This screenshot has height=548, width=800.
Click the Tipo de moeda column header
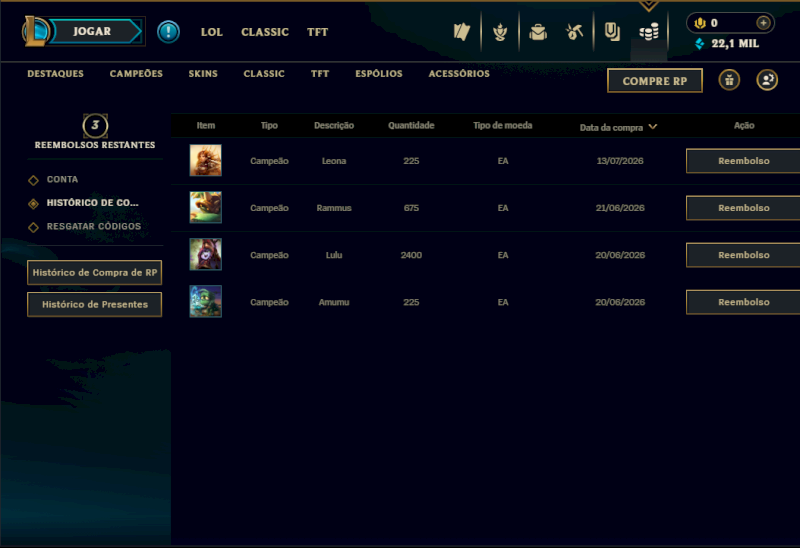503,126
